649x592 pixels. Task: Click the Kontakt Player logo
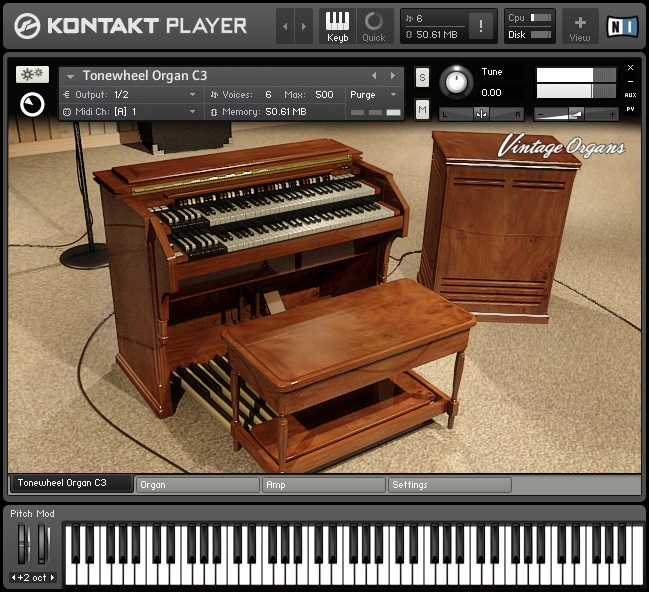pos(130,26)
